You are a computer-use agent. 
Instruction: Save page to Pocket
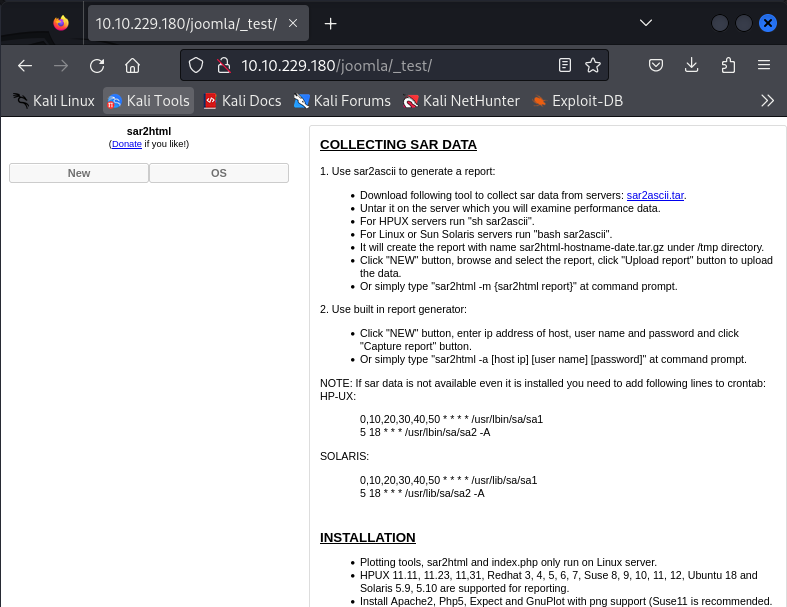tap(655, 65)
